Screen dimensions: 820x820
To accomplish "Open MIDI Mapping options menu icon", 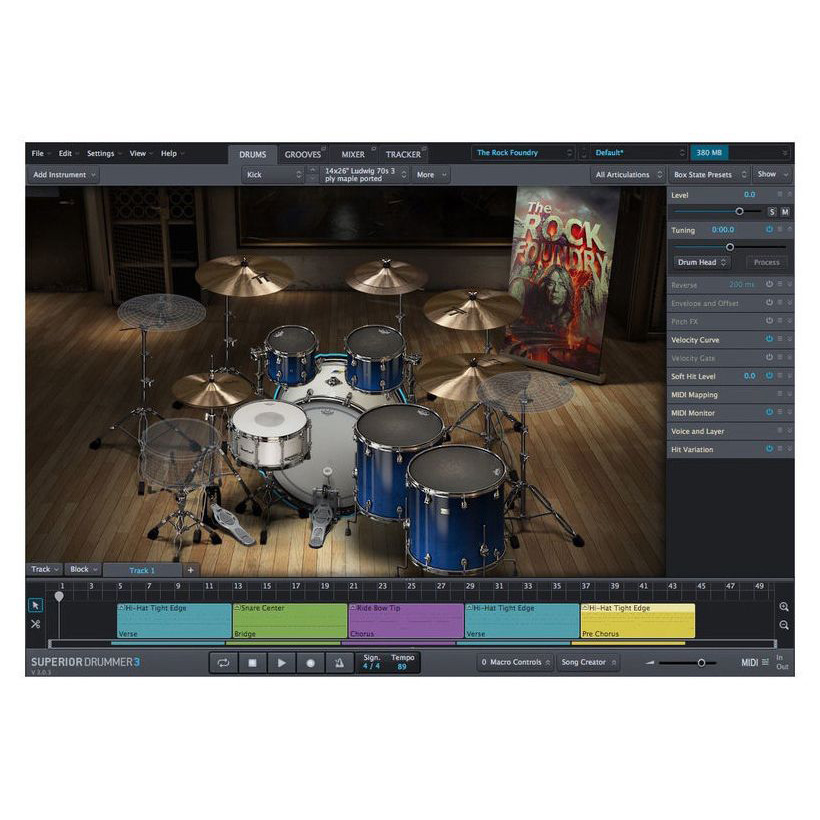I will tap(779, 394).
